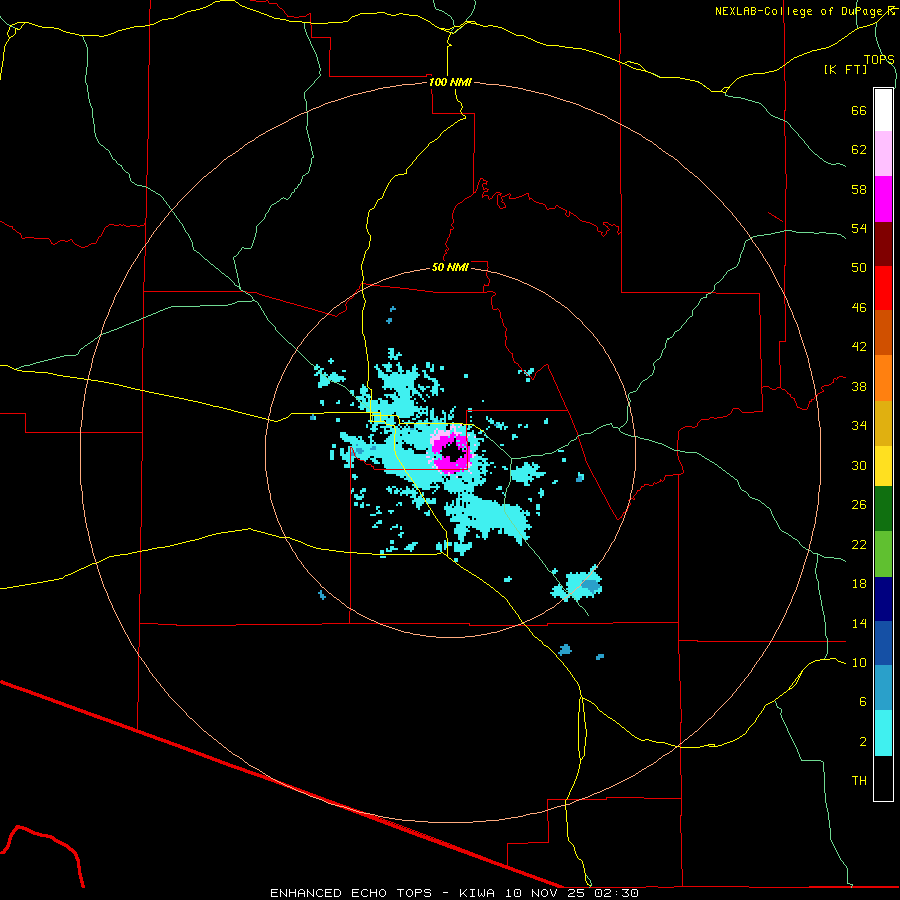The image size is (900, 900).
Task: Click the KIWA radar site identifier
Action: click(476, 893)
